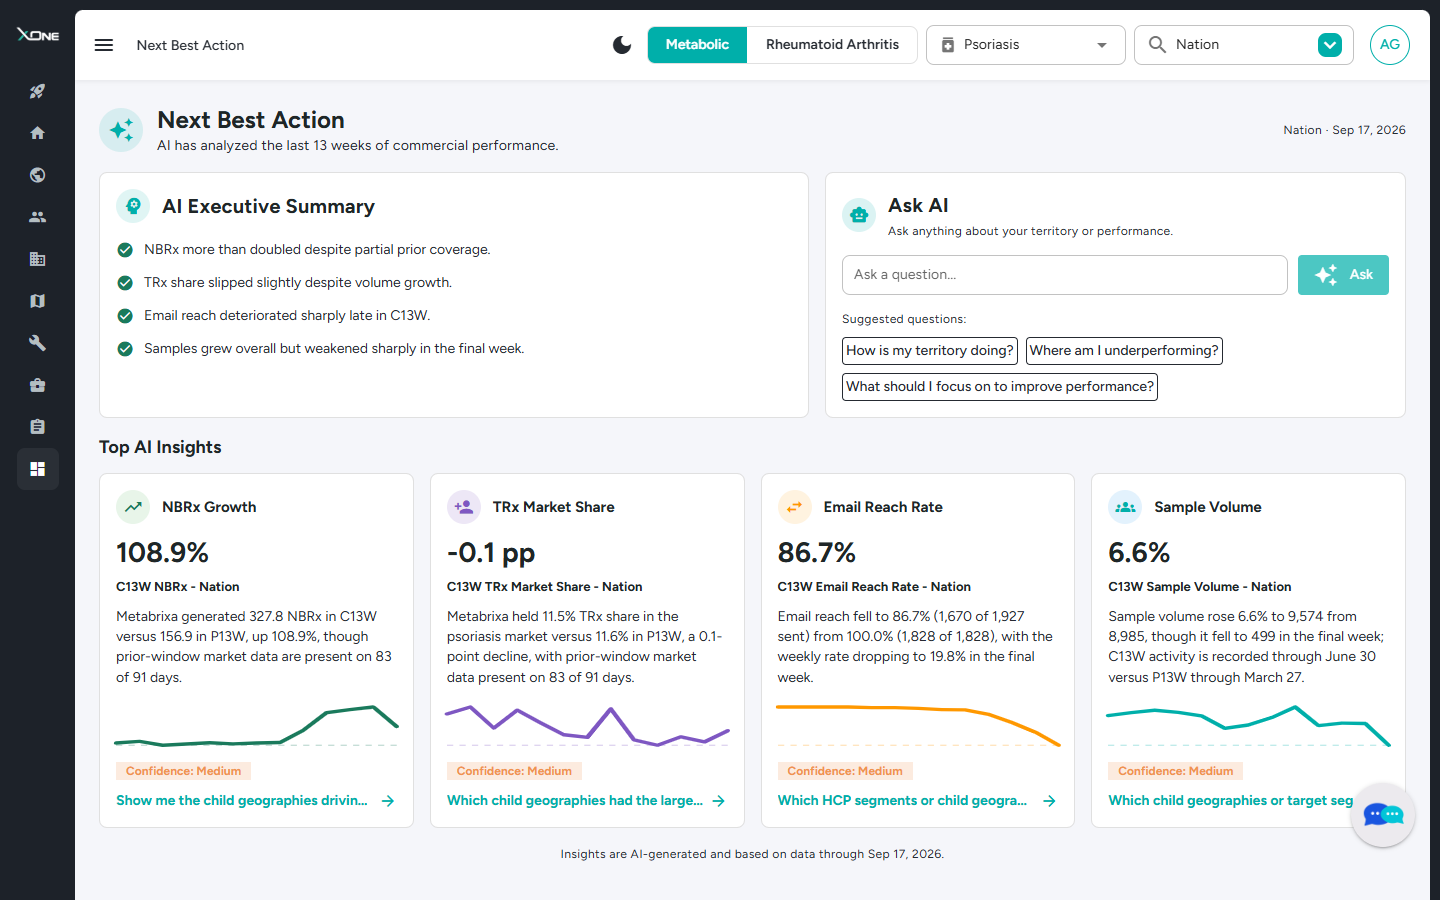
Task: Open Sample Volume 'Which child geographies or target' link
Action: click(1230, 801)
